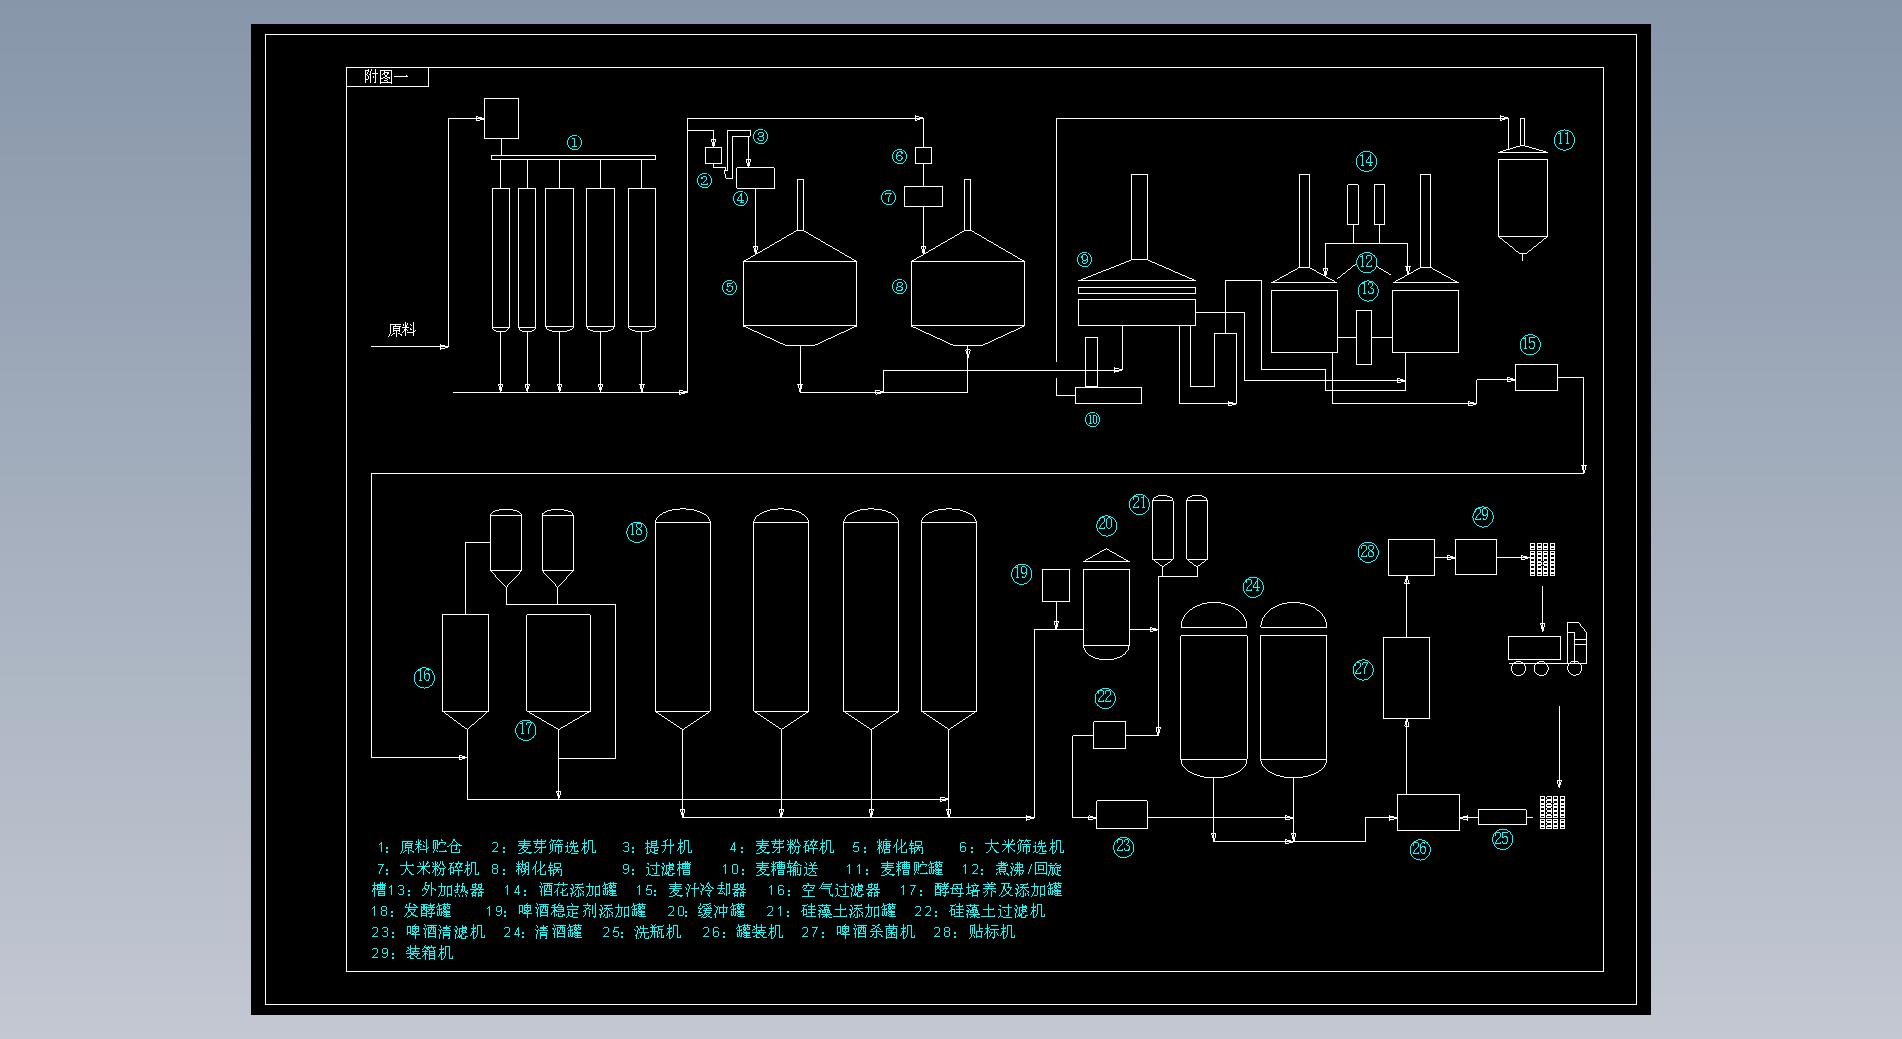Click legend entry '14：酒花添加罐'
Image resolution: width=1902 pixels, height=1039 pixels.
(560, 890)
